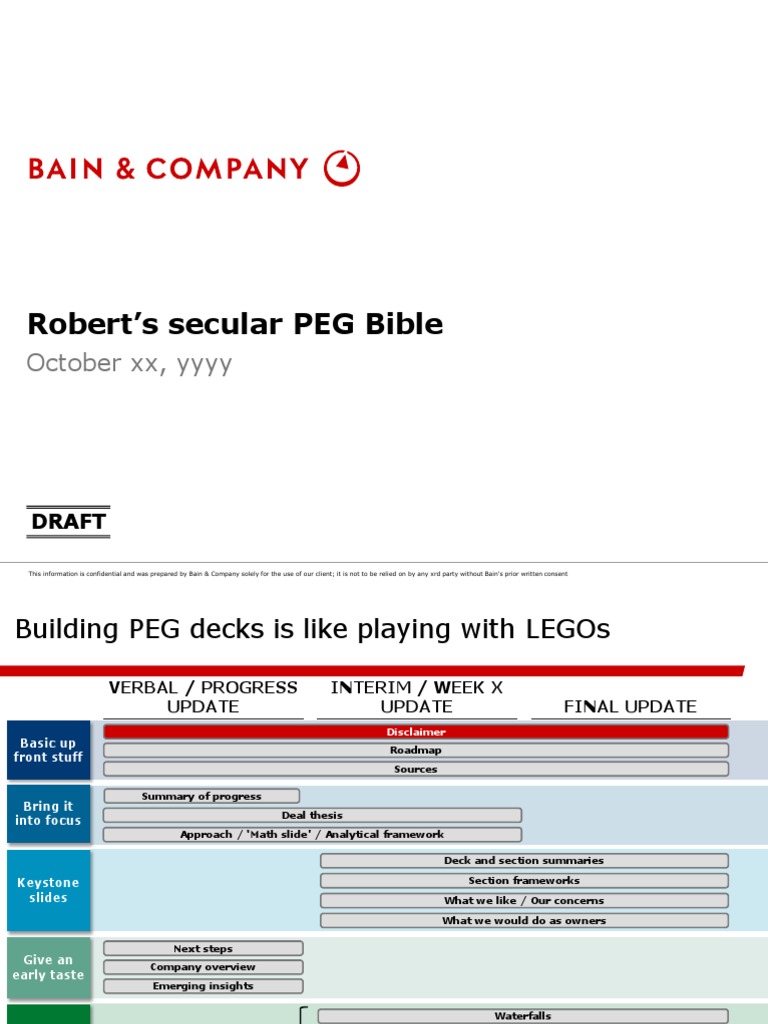The height and width of the screenshot is (1024, 768).
Task: Select the Roadmap bar
Action: click(x=416, y=750)
